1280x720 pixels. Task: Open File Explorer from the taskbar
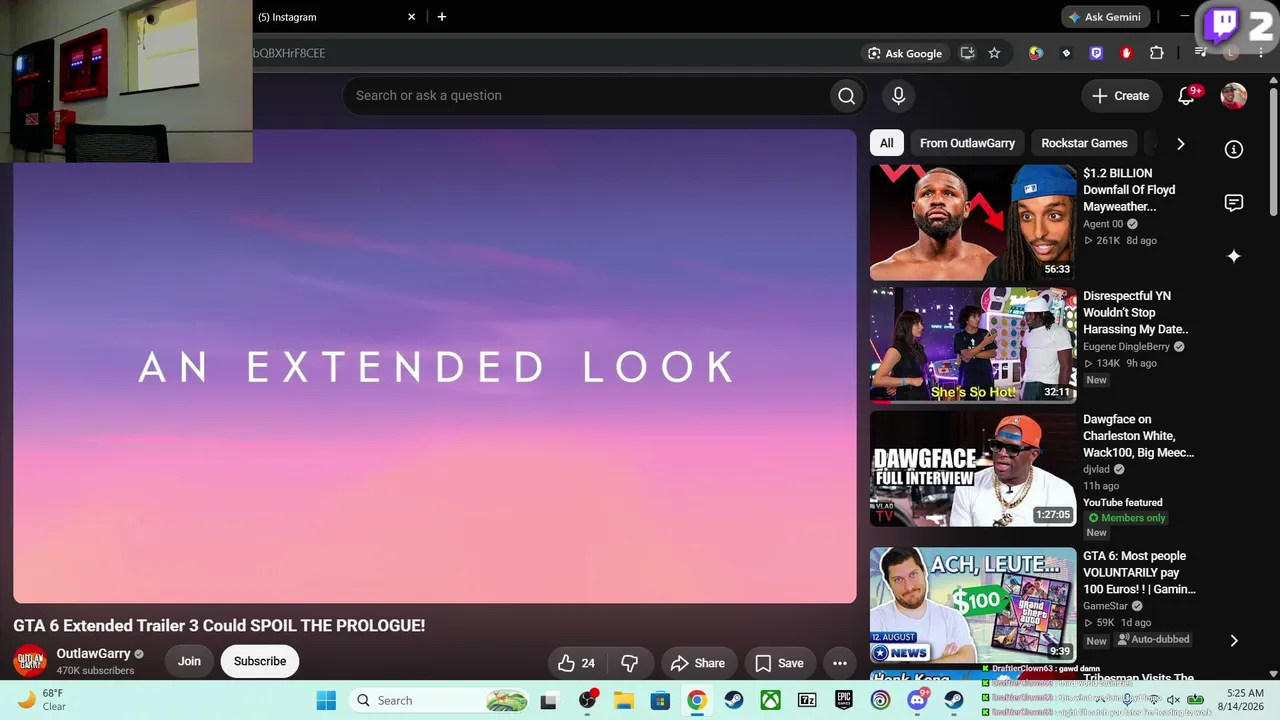623,700
